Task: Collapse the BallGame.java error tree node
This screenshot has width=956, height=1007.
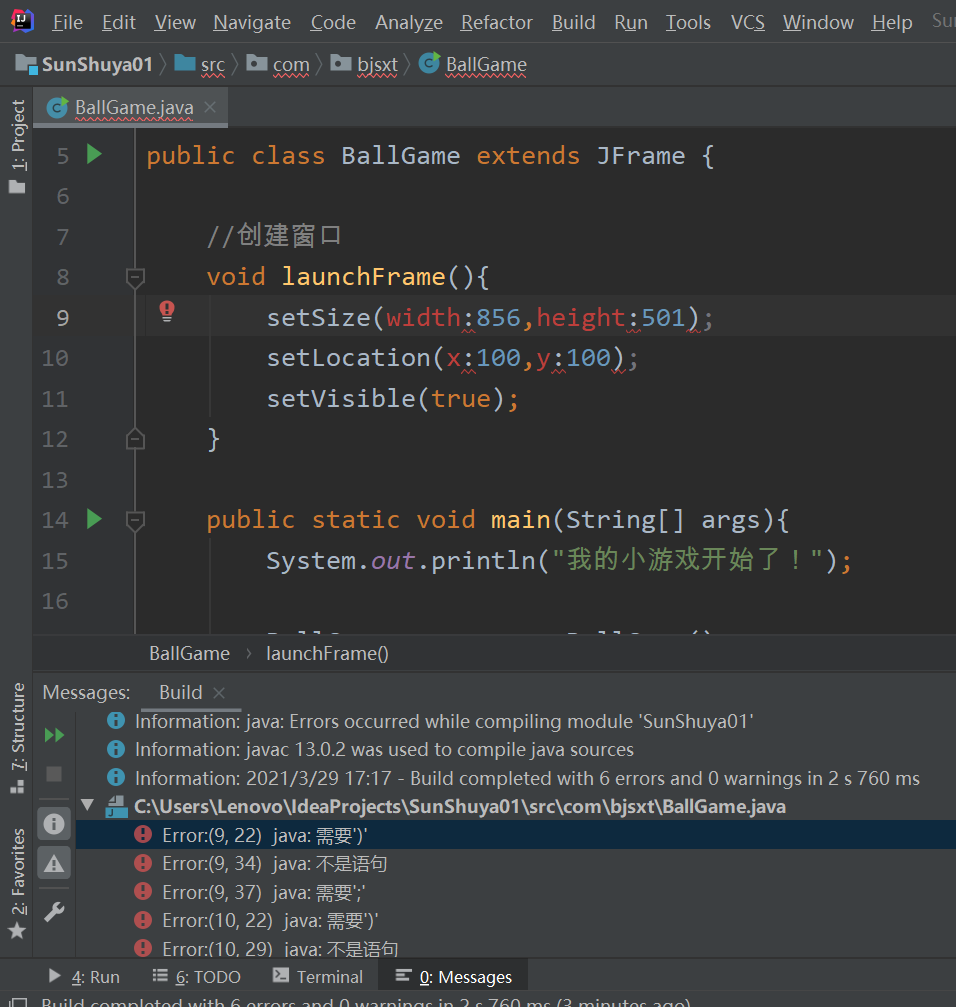Action: pyautogui.click(x=88, y=805)
